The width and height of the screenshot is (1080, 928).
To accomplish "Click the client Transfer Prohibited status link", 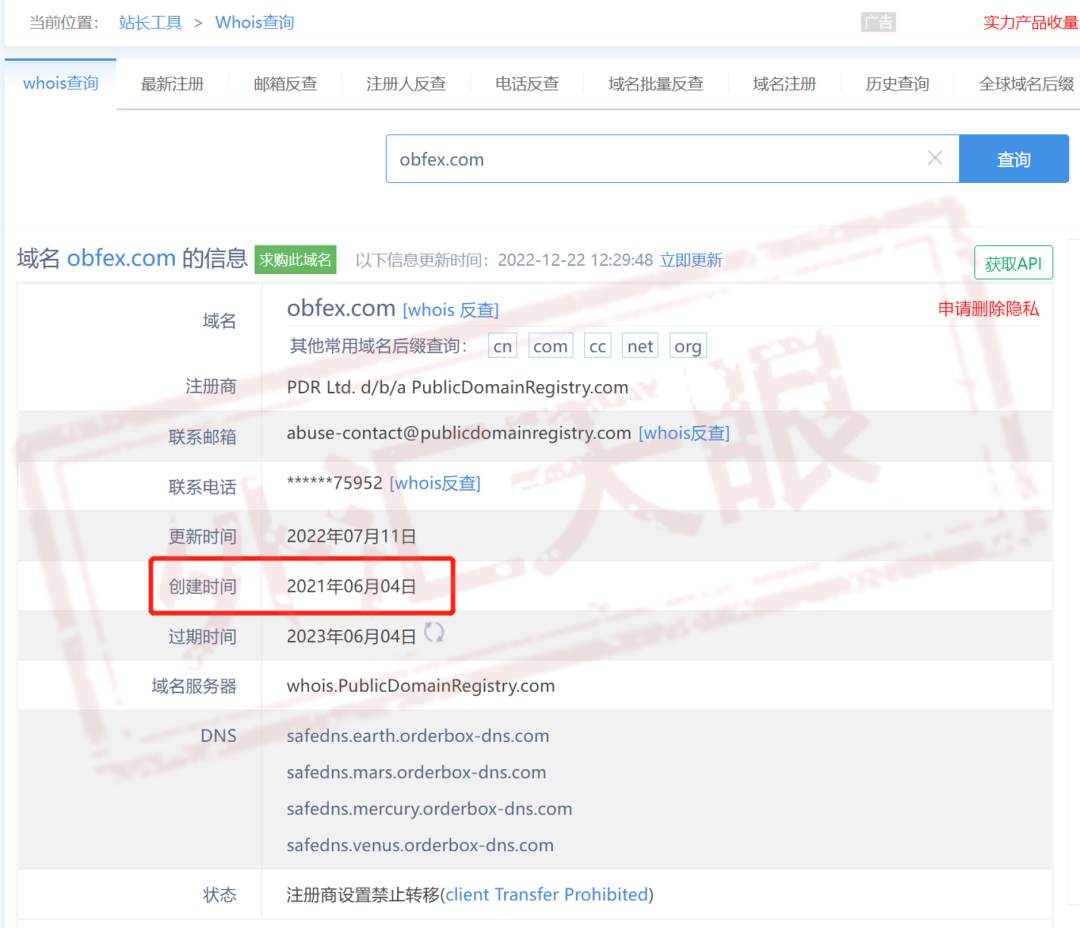I will click(x=547, y=894).
